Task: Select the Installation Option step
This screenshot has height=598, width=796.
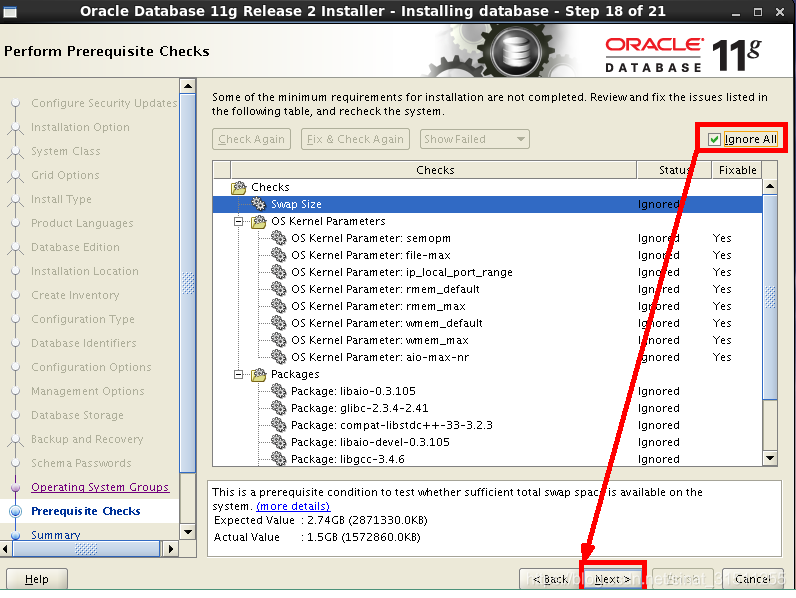Action: point(80,127)
